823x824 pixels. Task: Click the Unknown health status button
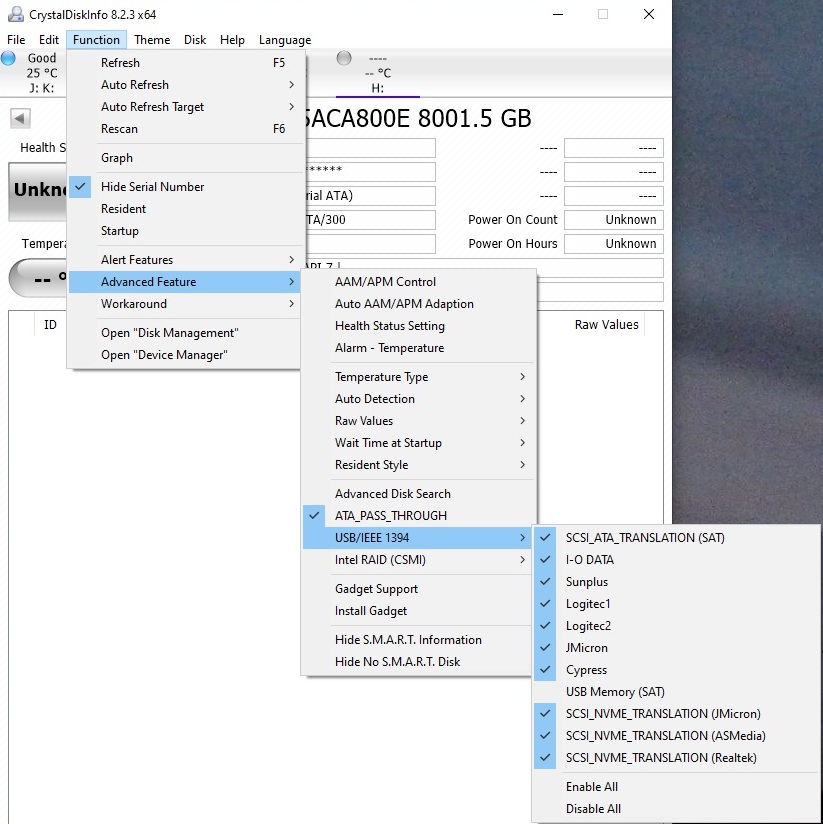coord(38,191)
